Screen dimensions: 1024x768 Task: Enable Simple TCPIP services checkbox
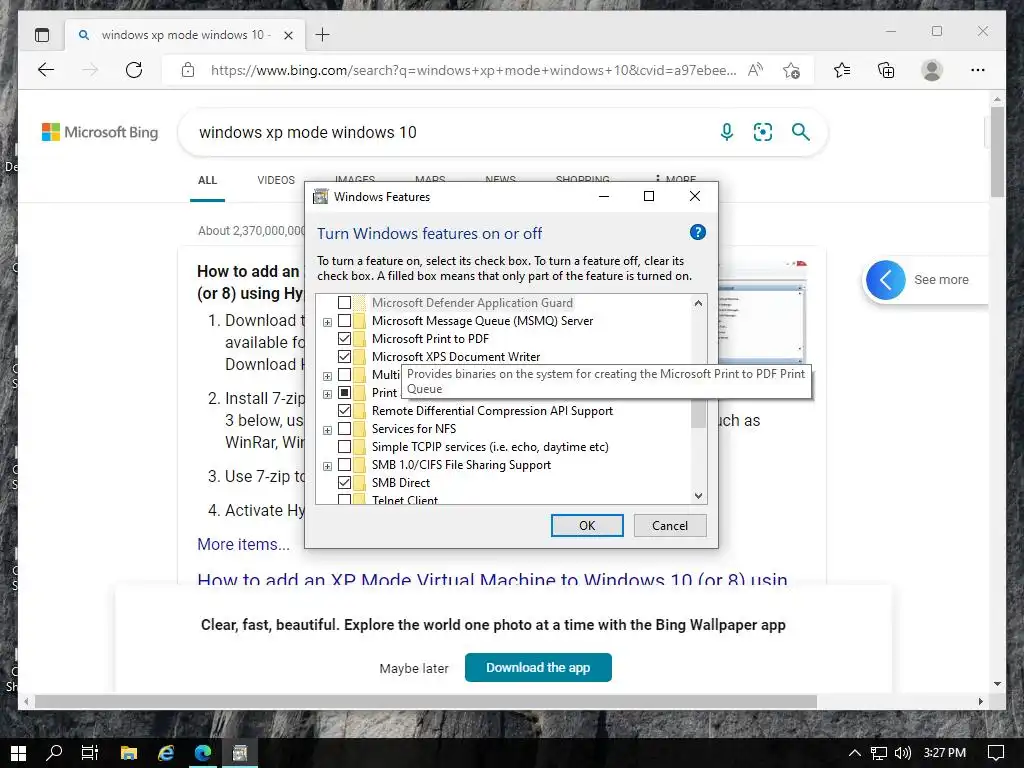344,447
